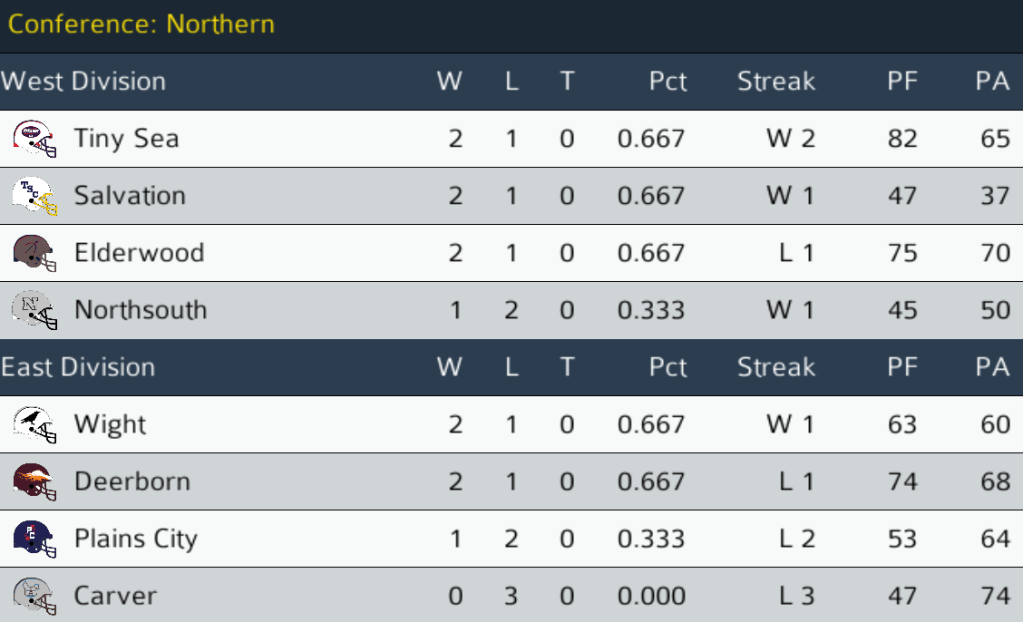The height and width of the screenshot is (622, 1023).
Task: Sort West Division by Streak header
Action: (x=776, y=82)
